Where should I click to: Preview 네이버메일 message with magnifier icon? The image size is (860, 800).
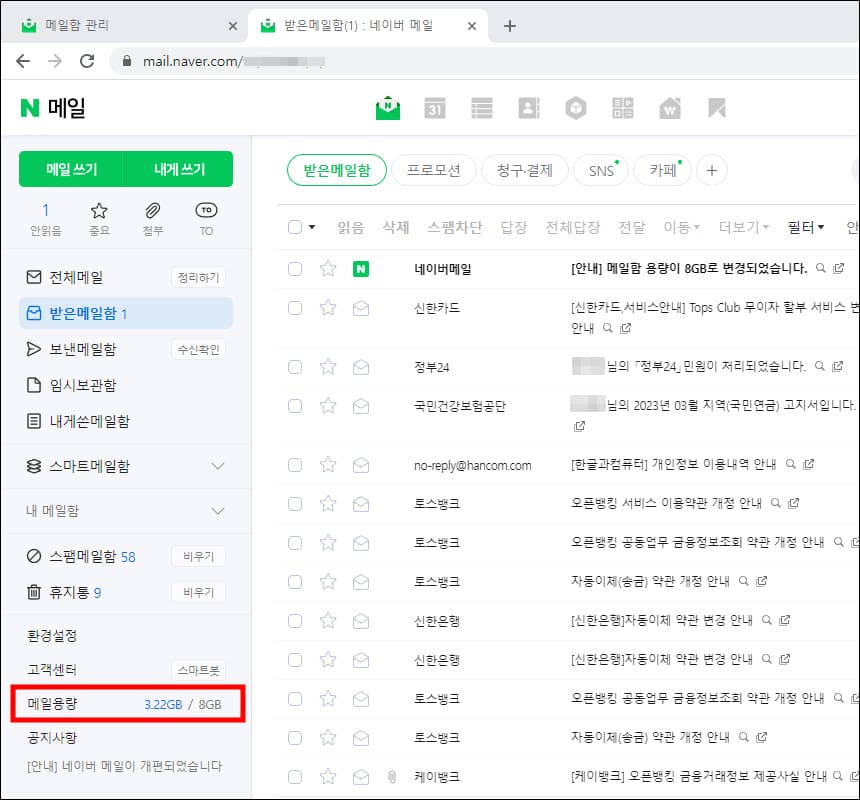tap(821, 268)
